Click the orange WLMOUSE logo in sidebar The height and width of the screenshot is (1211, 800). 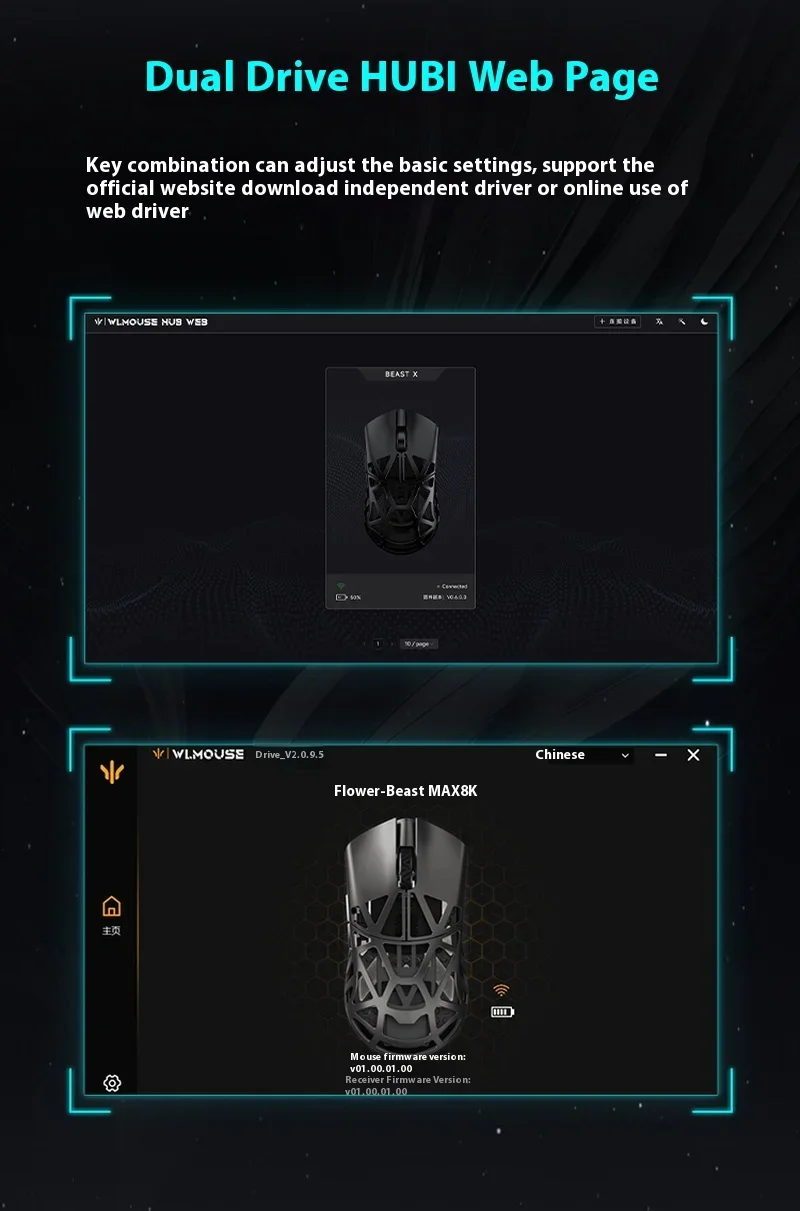pyautogui.click(x=112, y=771)
